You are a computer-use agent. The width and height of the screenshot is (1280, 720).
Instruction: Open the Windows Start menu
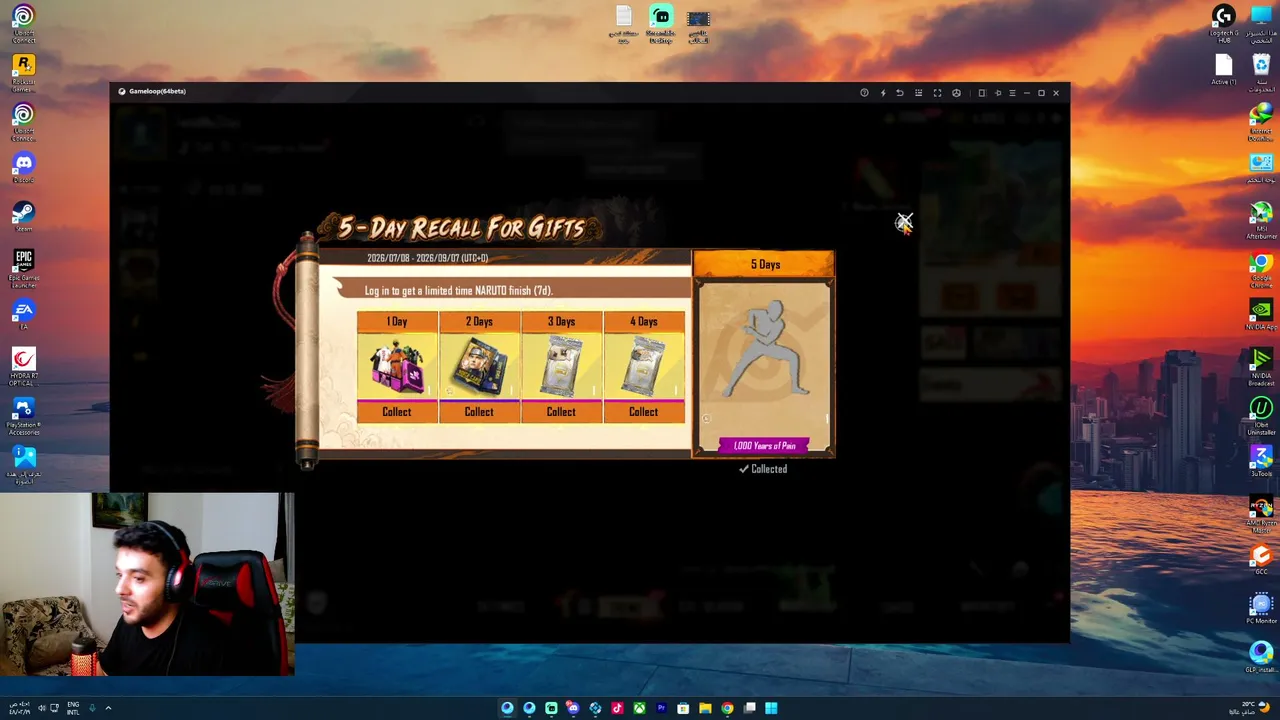pyautogui.click(x=771, y=708)
